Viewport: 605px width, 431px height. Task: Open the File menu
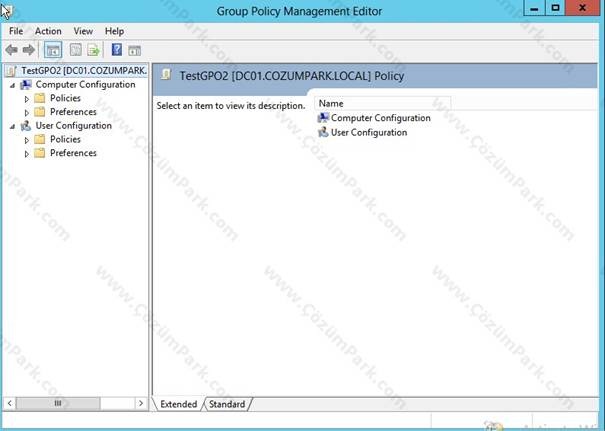[x=16, y=31]
